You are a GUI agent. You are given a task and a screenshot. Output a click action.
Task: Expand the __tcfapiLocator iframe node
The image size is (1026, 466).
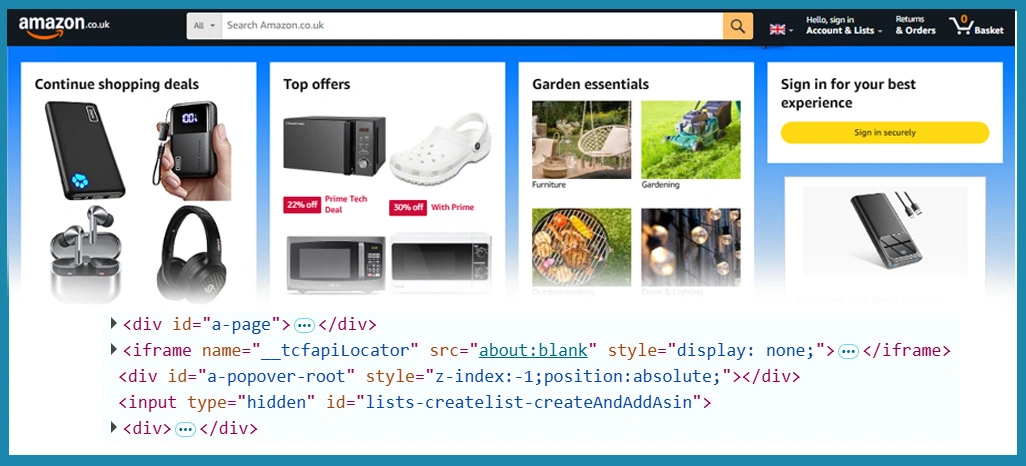113,350
